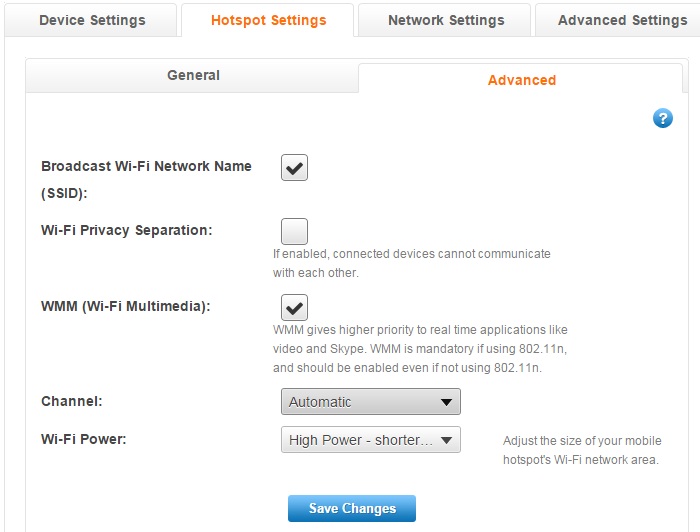
Task: Go to the Advanced Settings tab
Action: point(622,20)
